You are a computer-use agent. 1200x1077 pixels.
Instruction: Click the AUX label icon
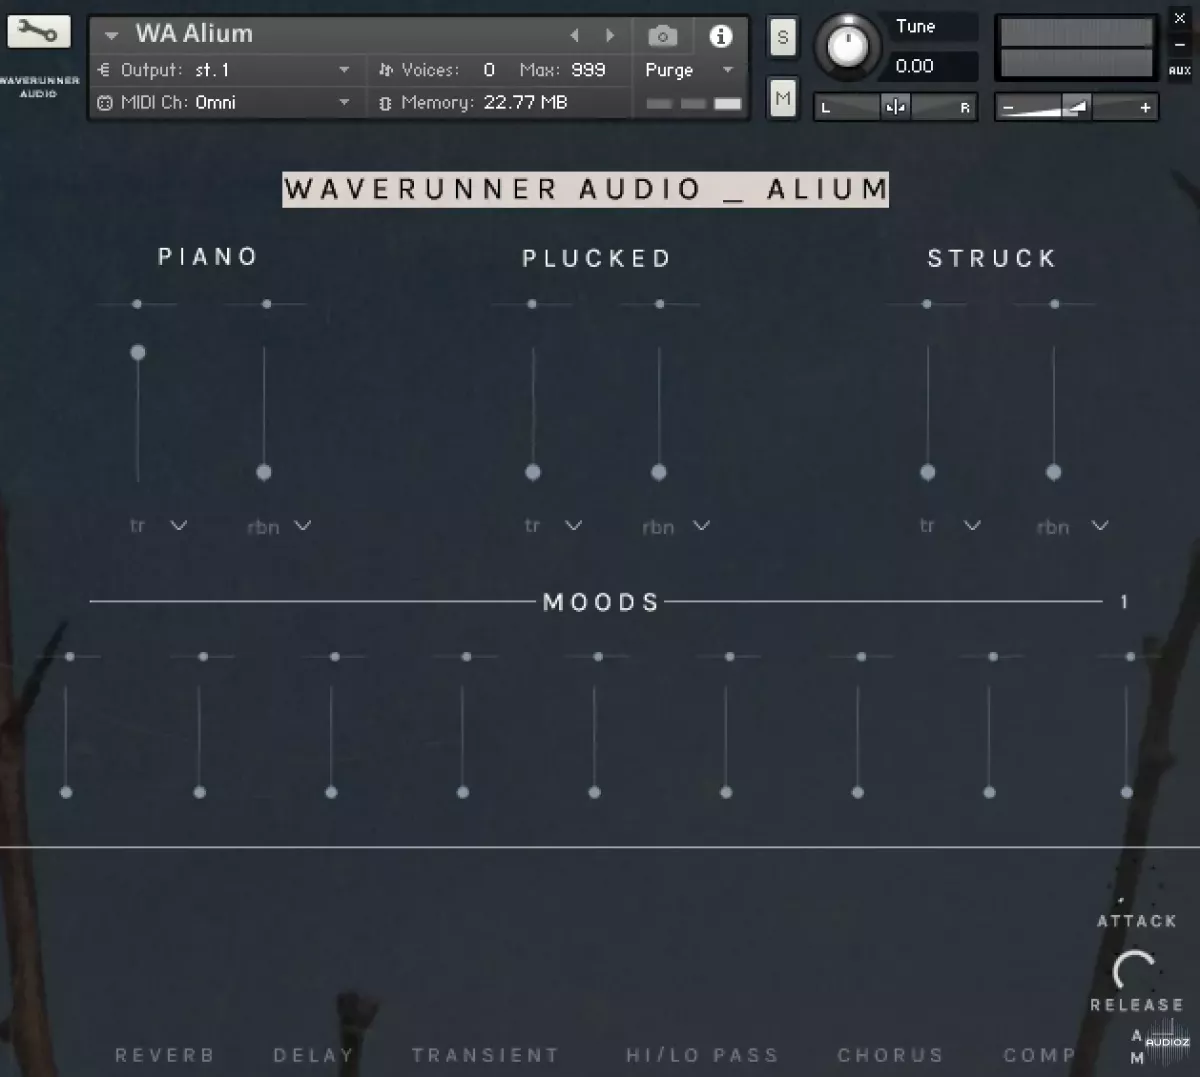[1179, 71]
